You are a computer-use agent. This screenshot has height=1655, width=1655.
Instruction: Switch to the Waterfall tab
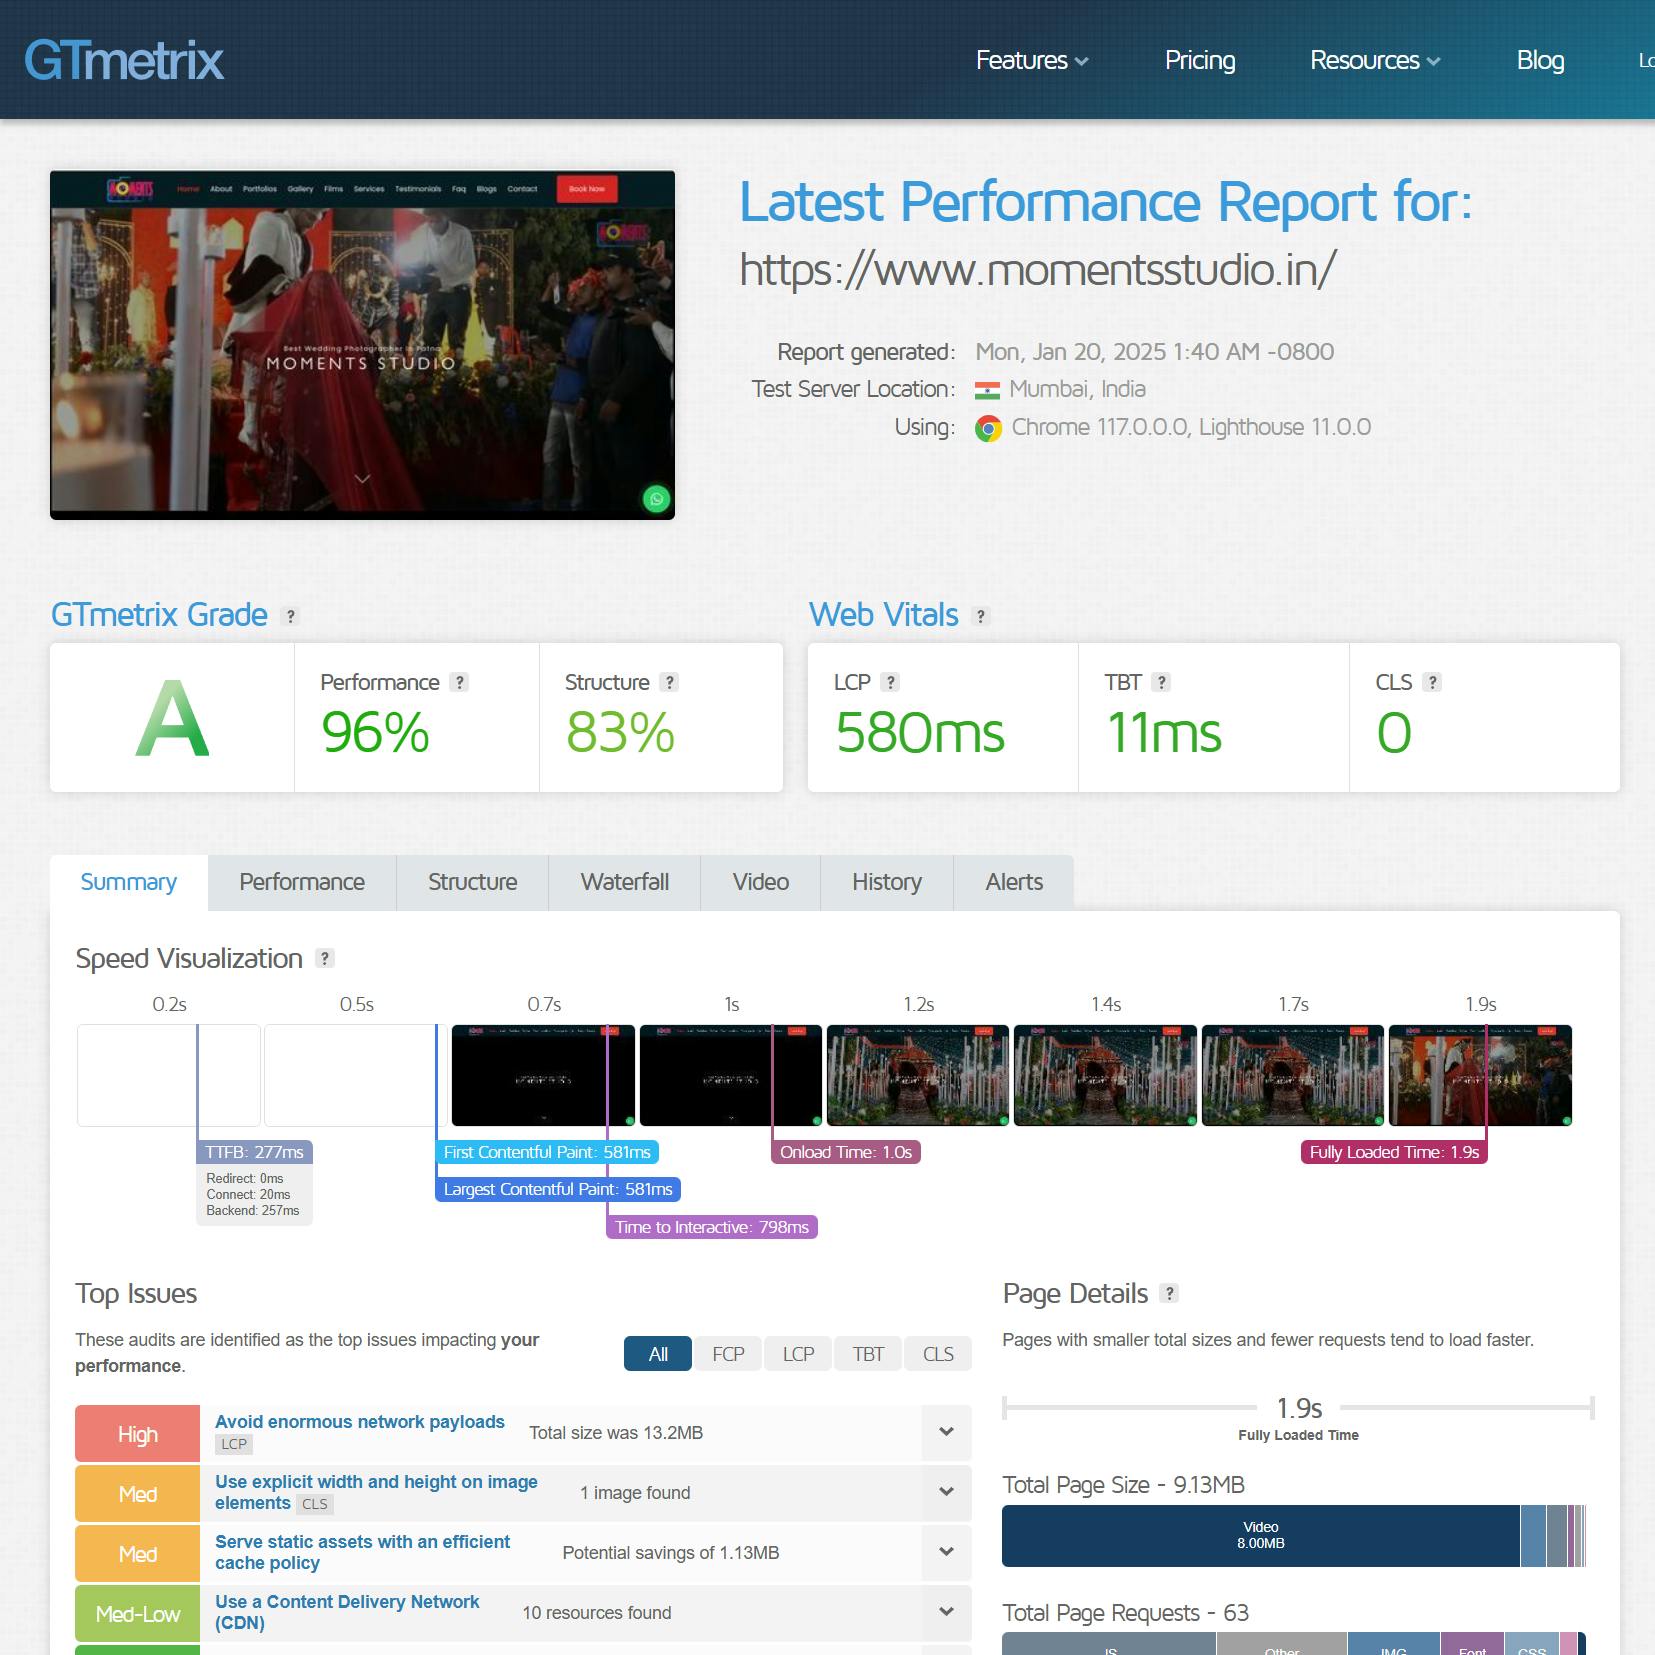click(624, 882)
